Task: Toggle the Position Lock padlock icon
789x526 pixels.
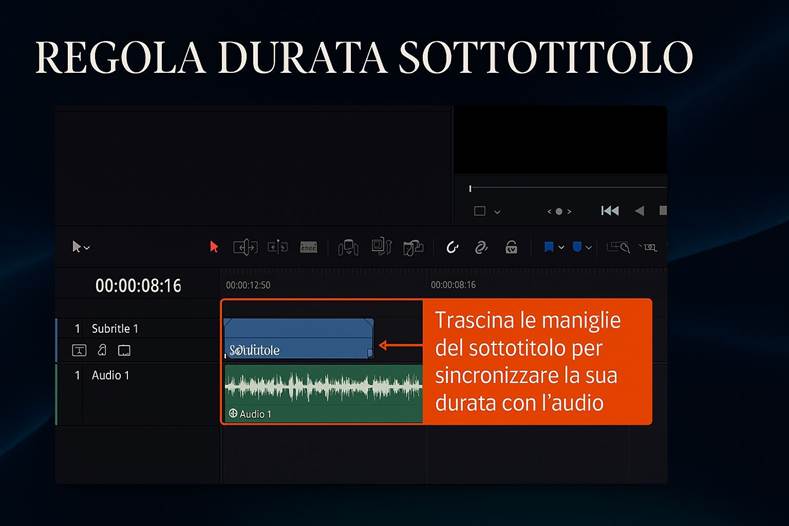Action: click(x=511, y=247)
